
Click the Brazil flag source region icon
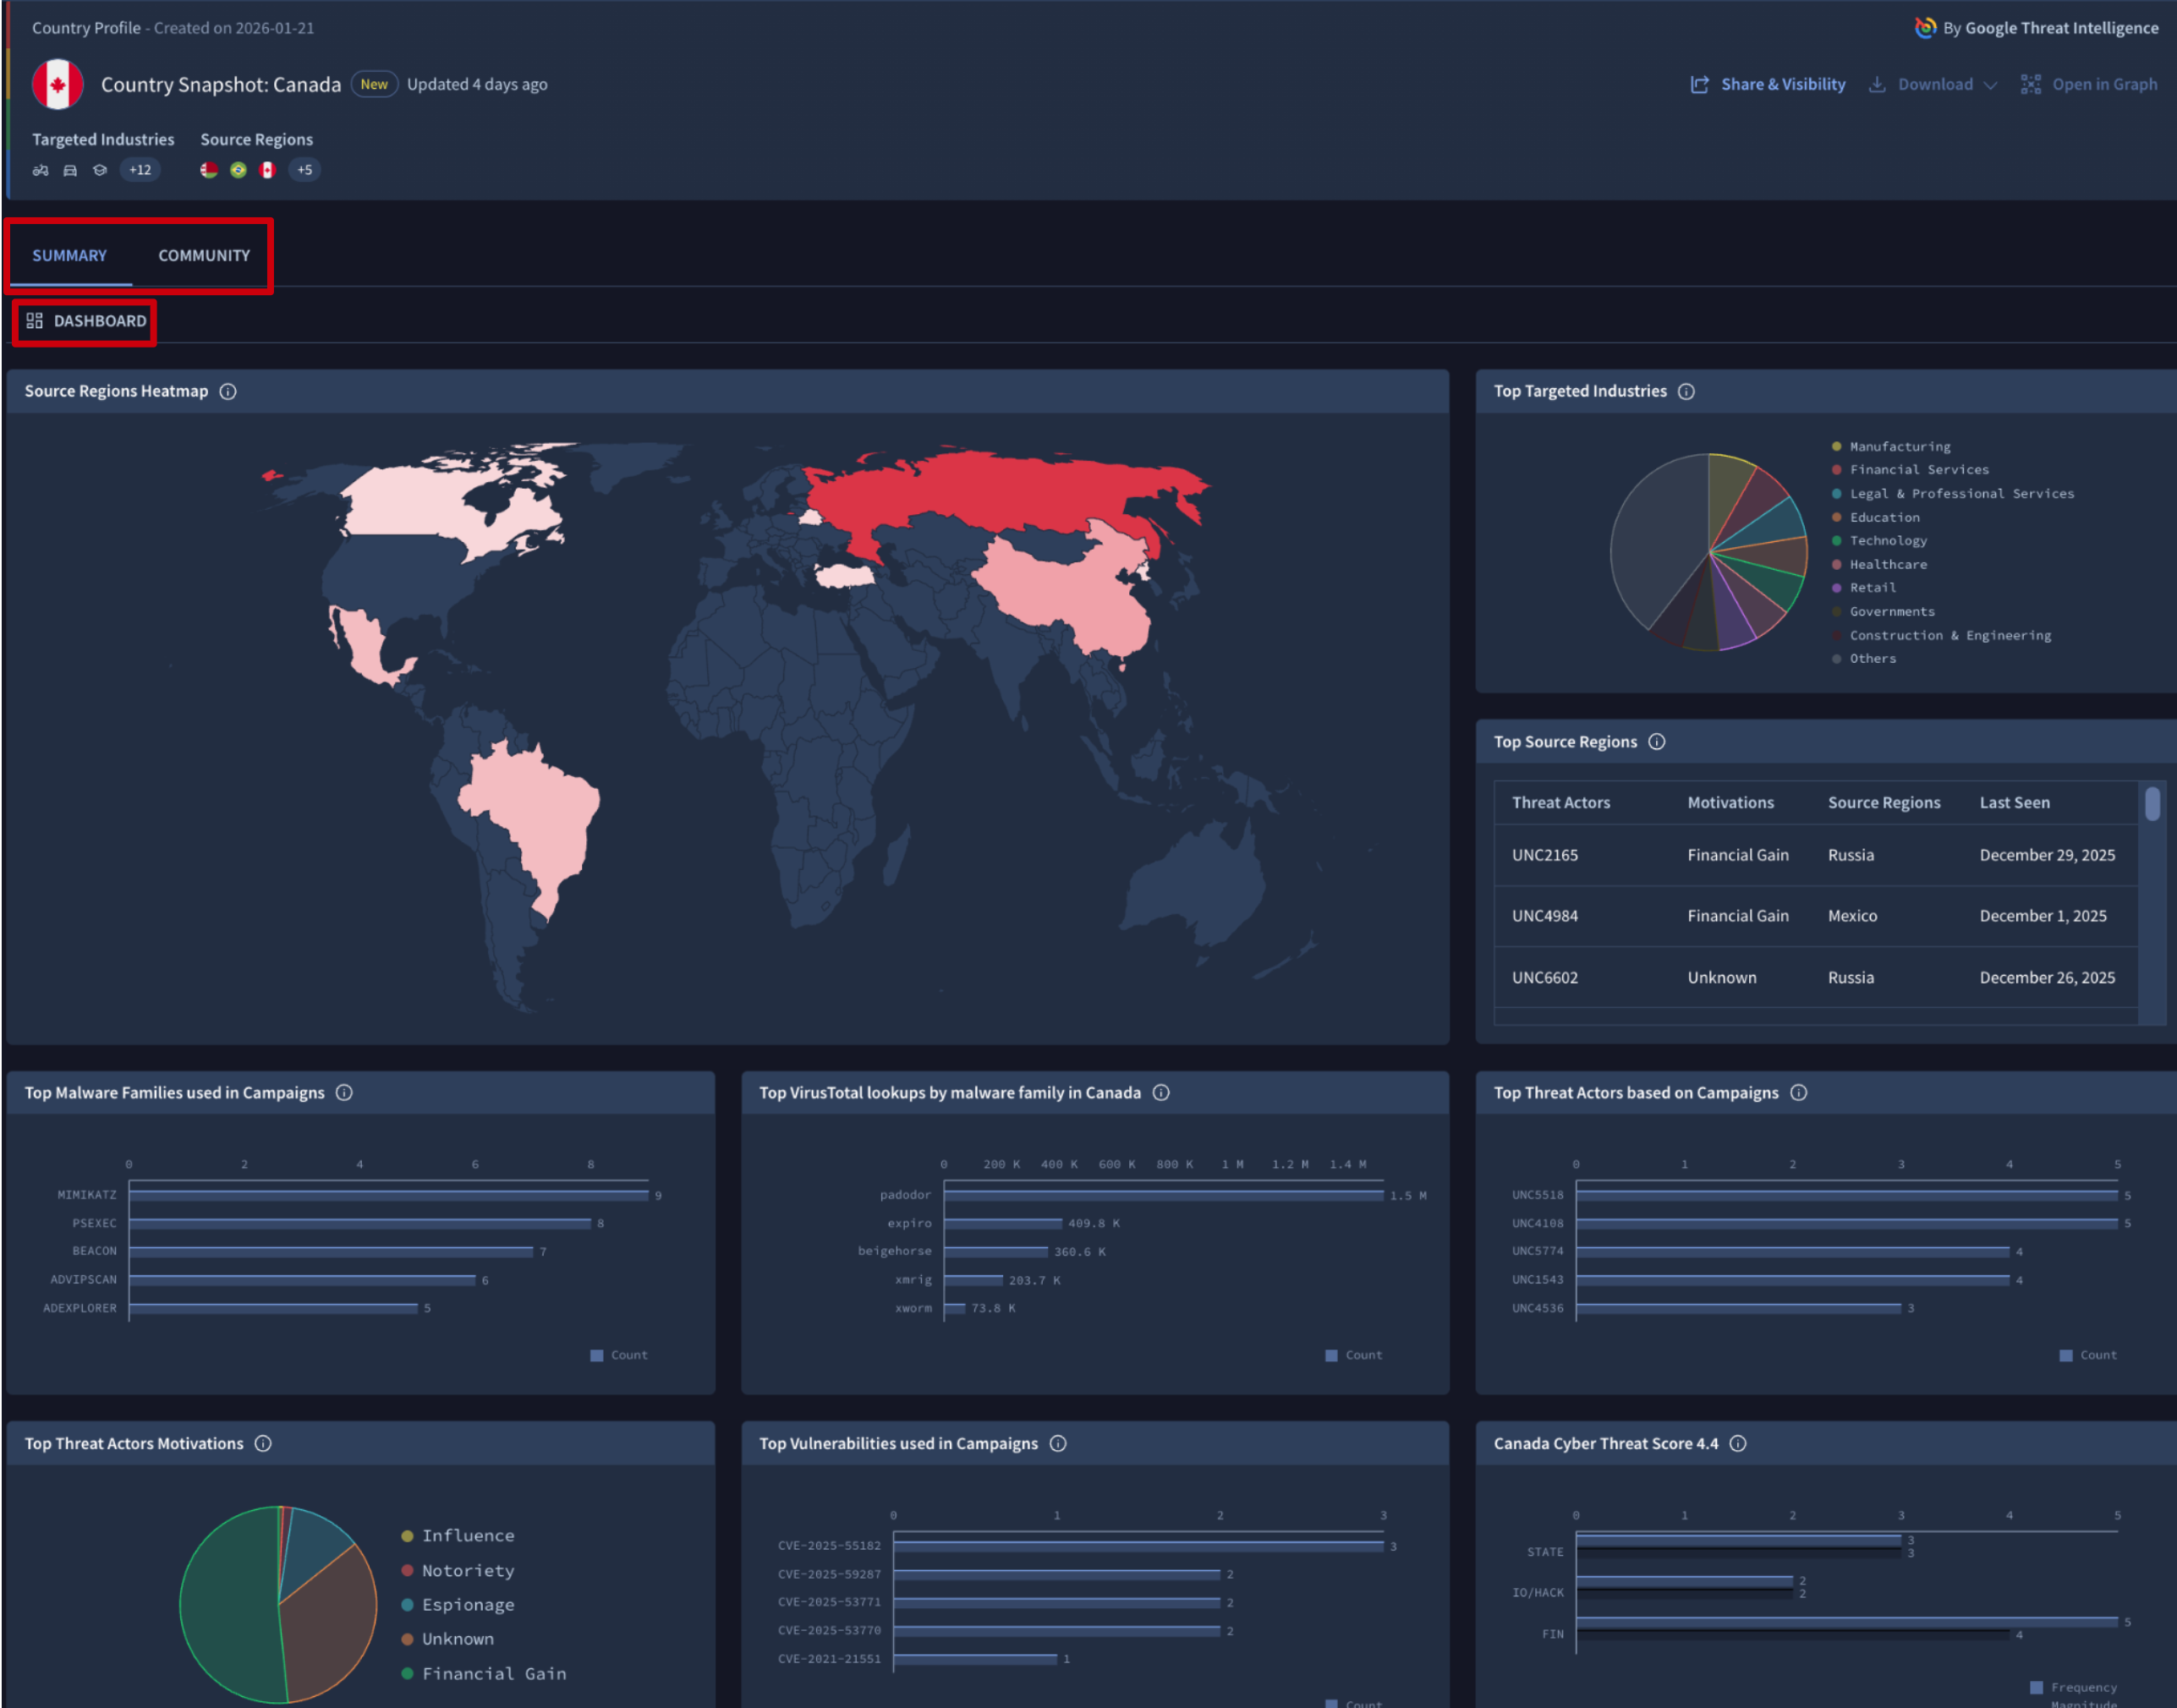pos(238,170)
